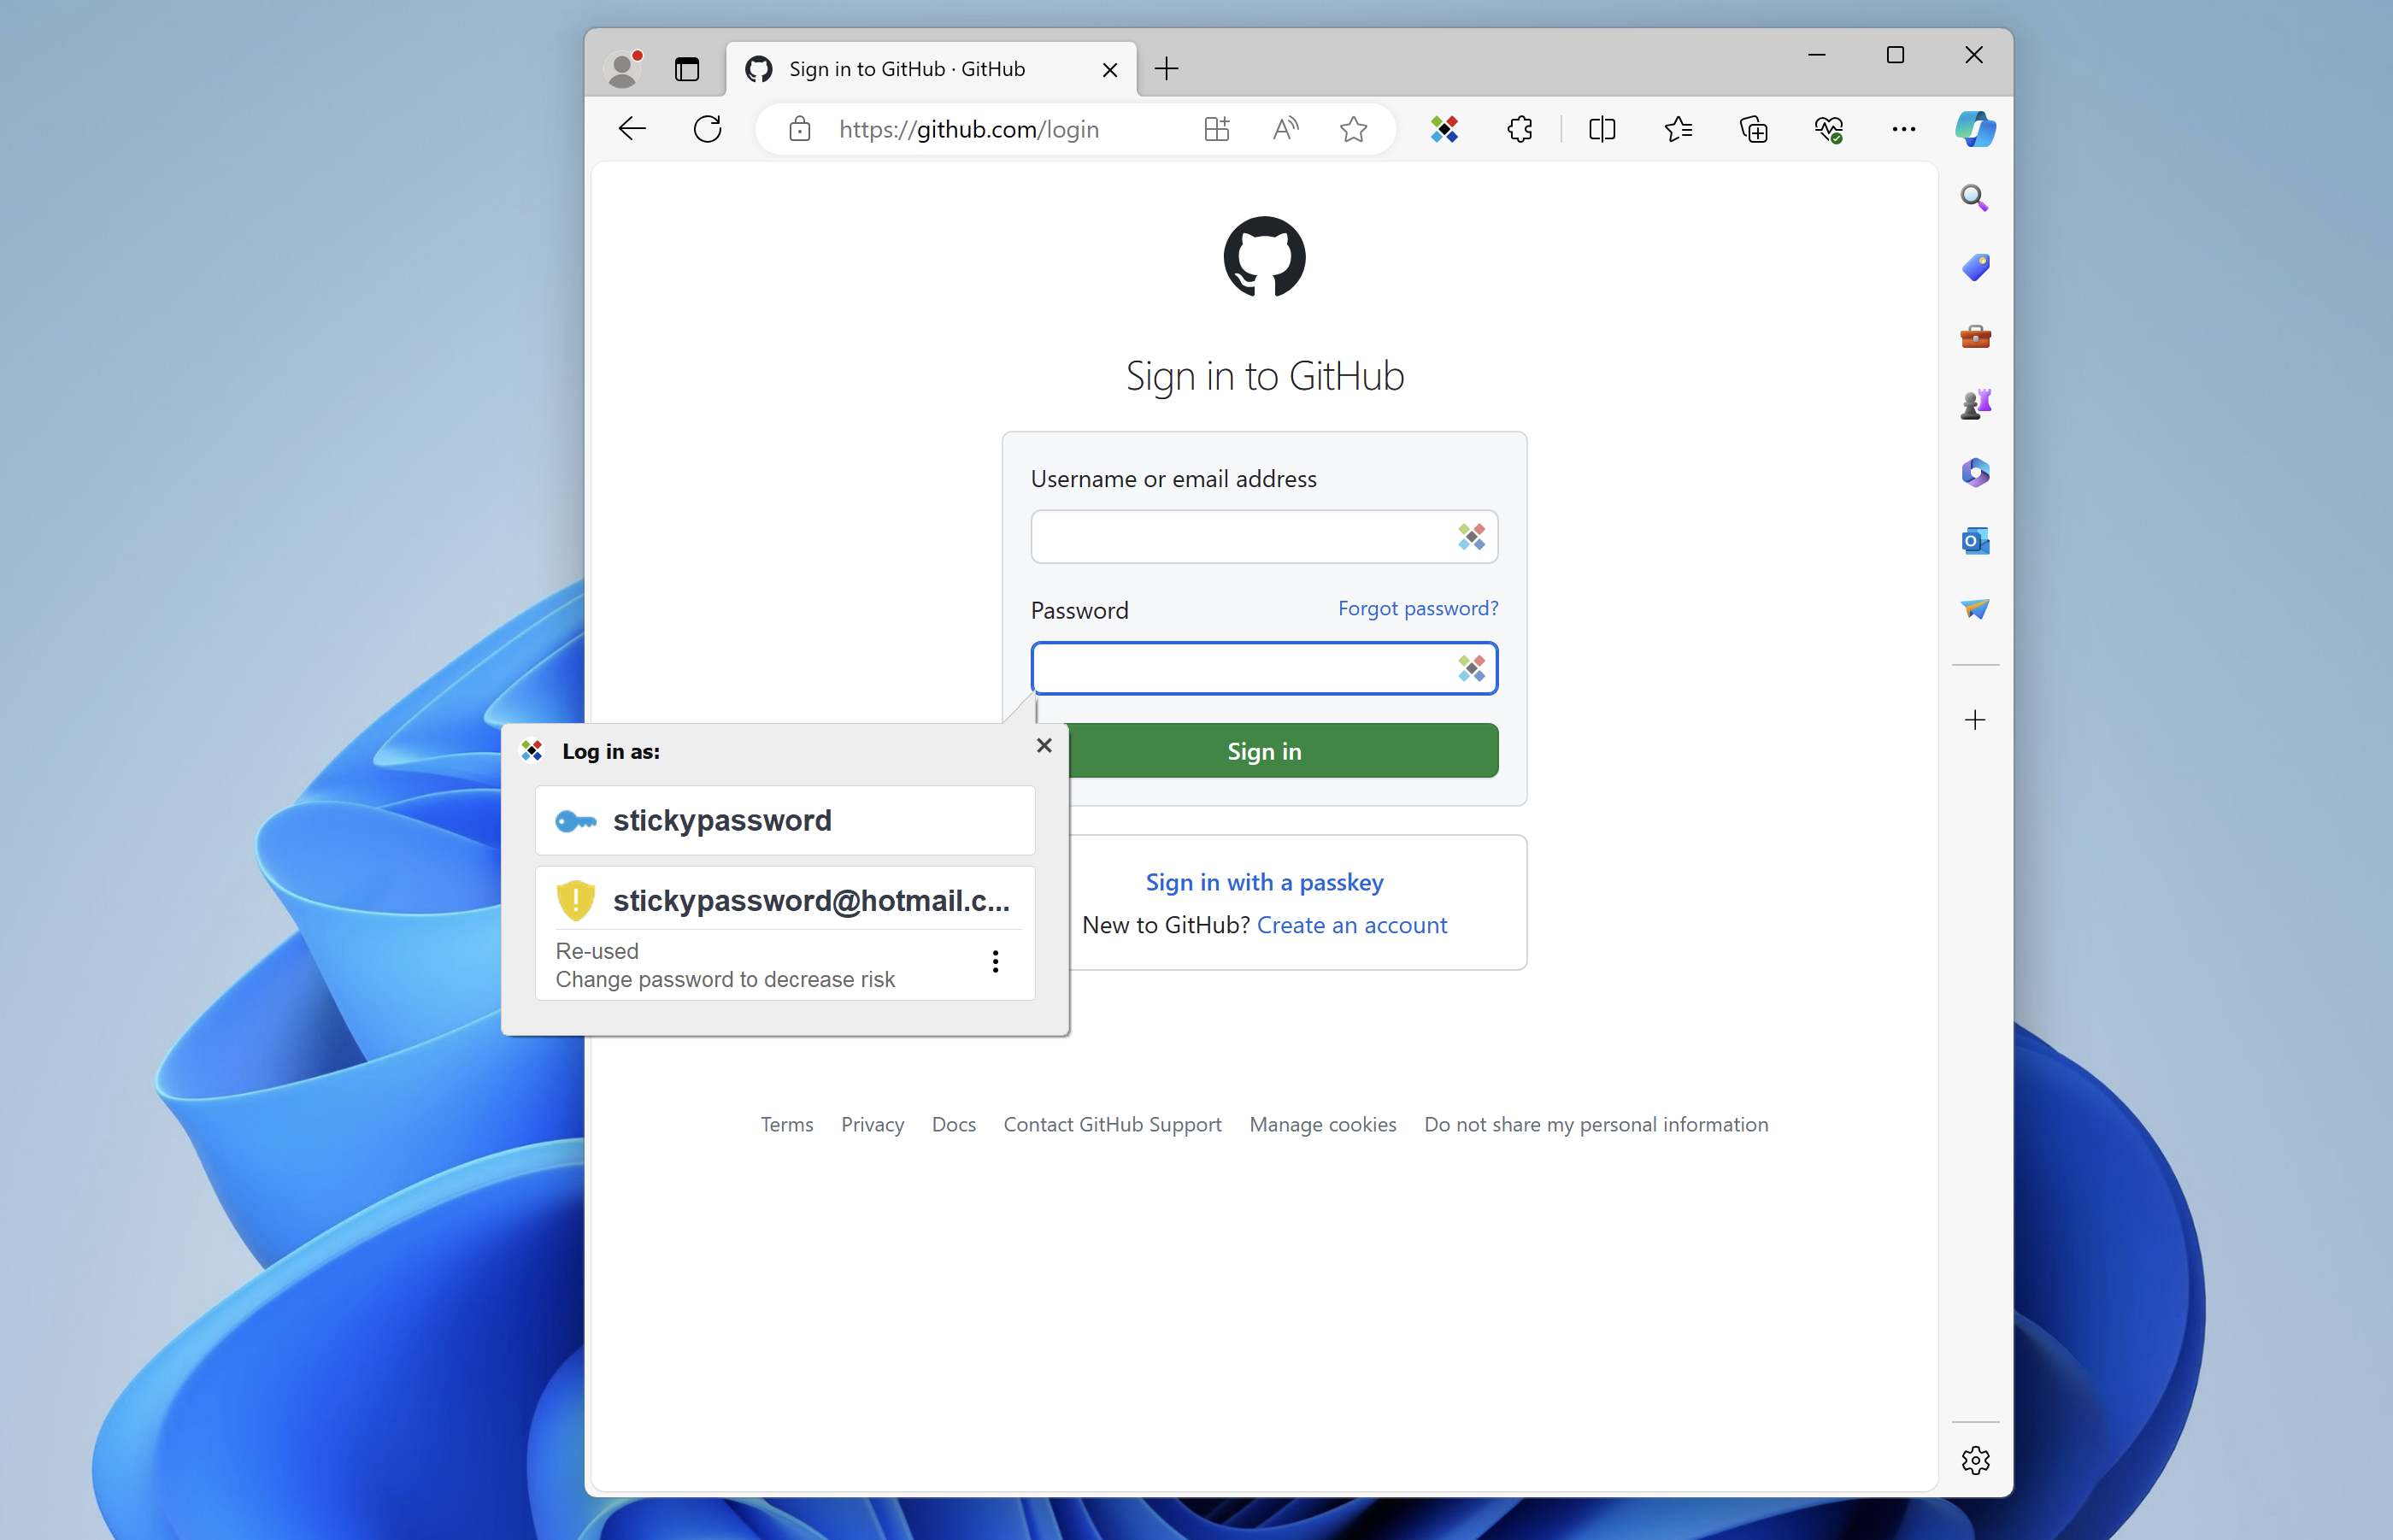2393x1540 pixels.
Task: Toggle the favorites star for this page
Action: coord(1353,129)
